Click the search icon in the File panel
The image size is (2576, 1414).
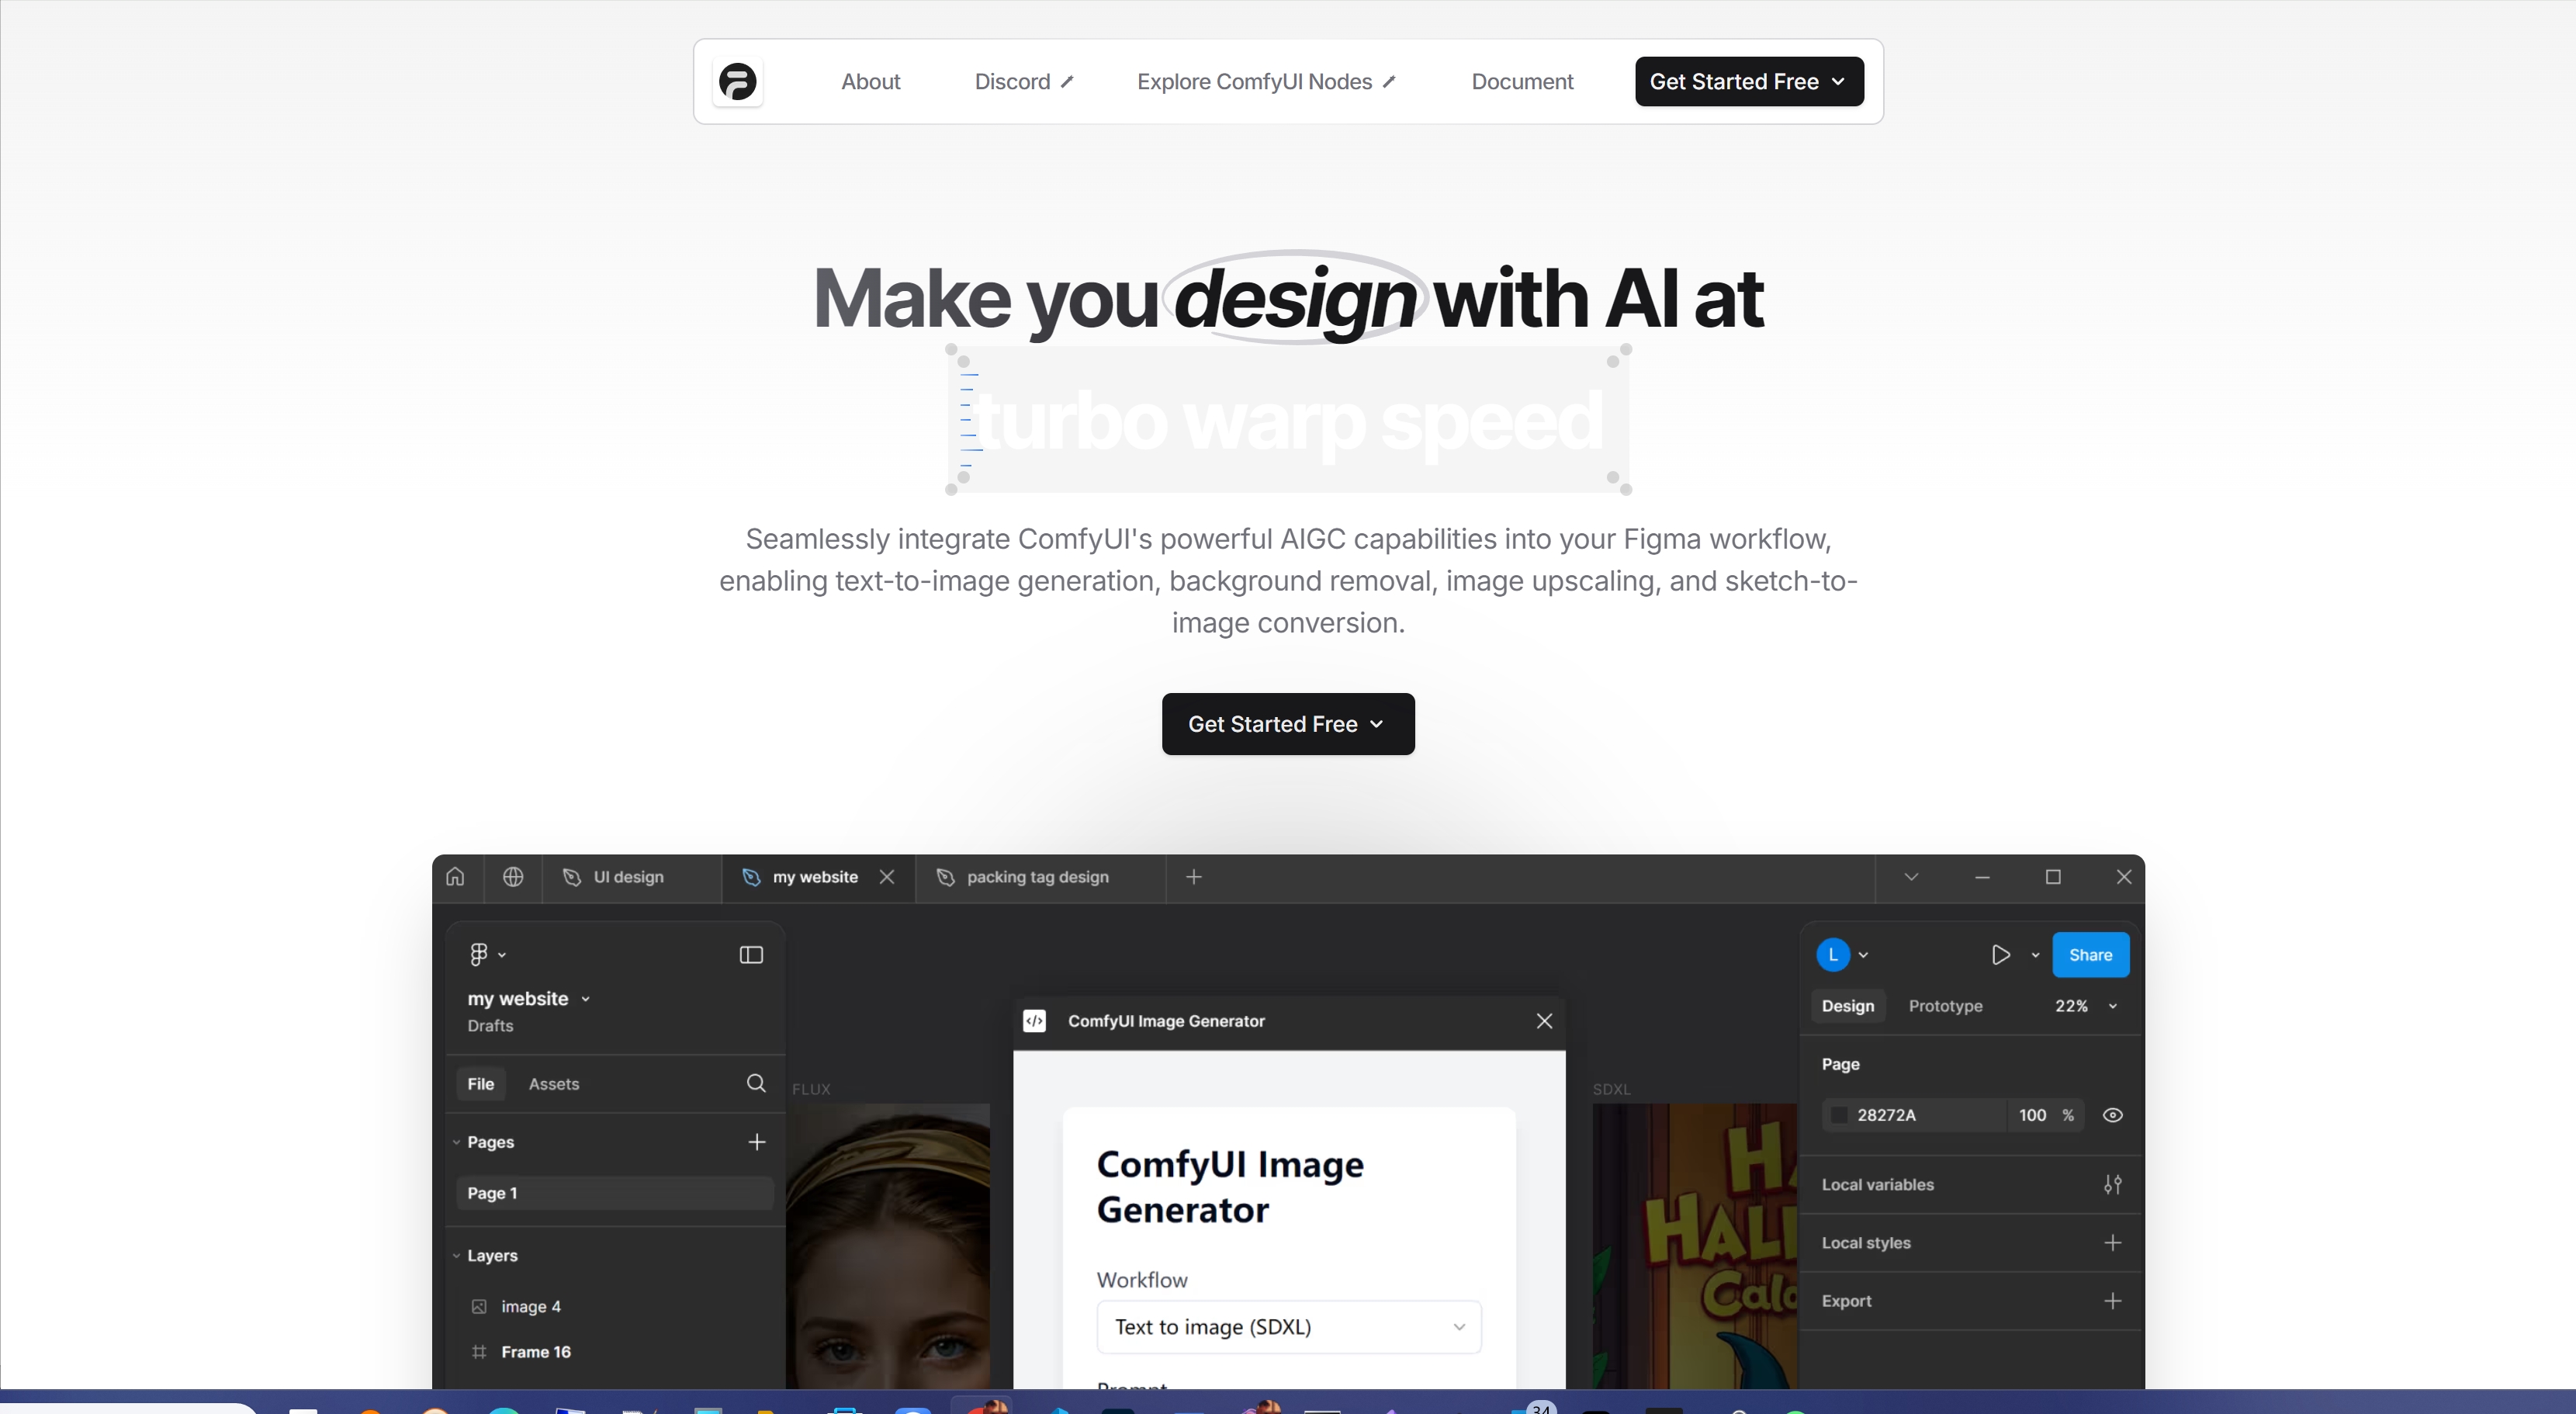[x=756, y=1083]
